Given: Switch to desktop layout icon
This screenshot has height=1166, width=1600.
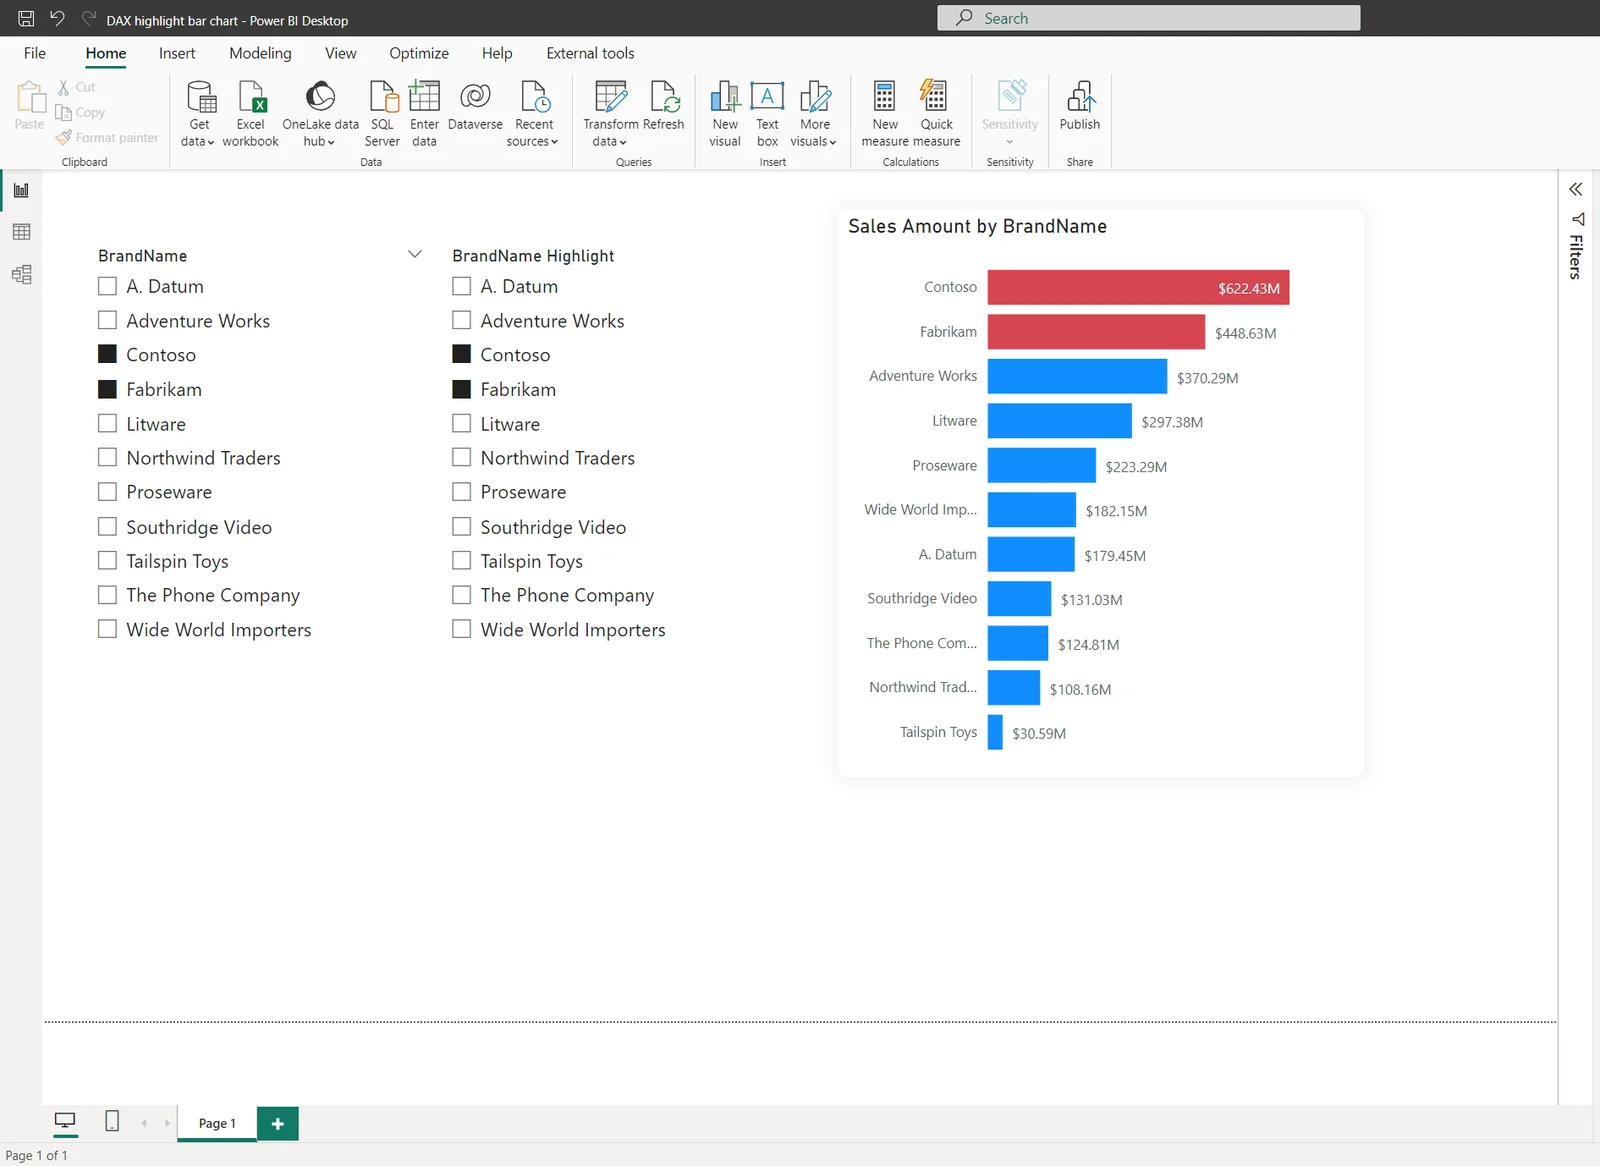Looking at the screenshot, I should [x=65, y=1122].
